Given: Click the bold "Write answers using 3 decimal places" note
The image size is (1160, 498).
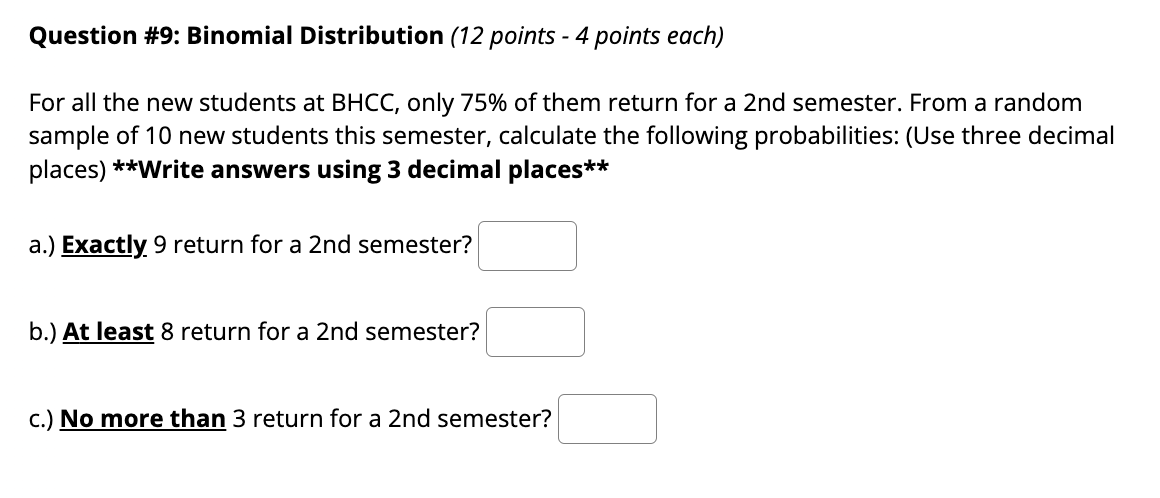Looking at the screenshot, I should tap(361, 170).
